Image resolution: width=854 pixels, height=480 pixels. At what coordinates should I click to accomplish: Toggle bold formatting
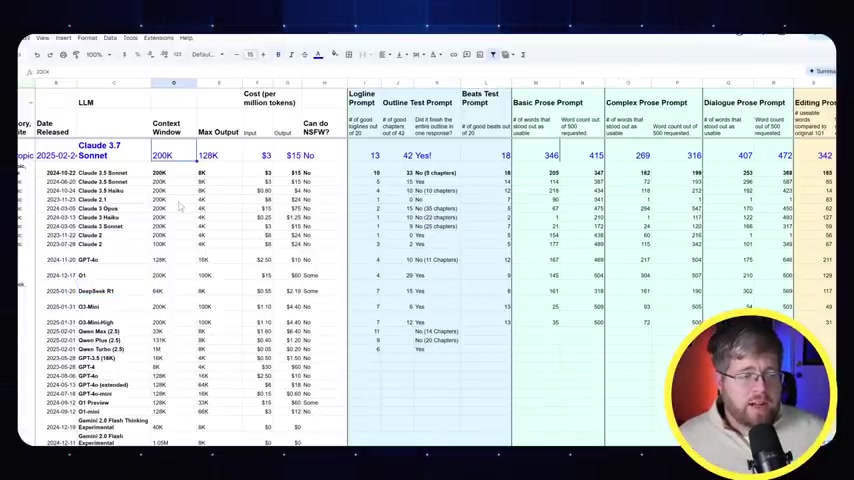pyautogui.click(x=278, y=55)
